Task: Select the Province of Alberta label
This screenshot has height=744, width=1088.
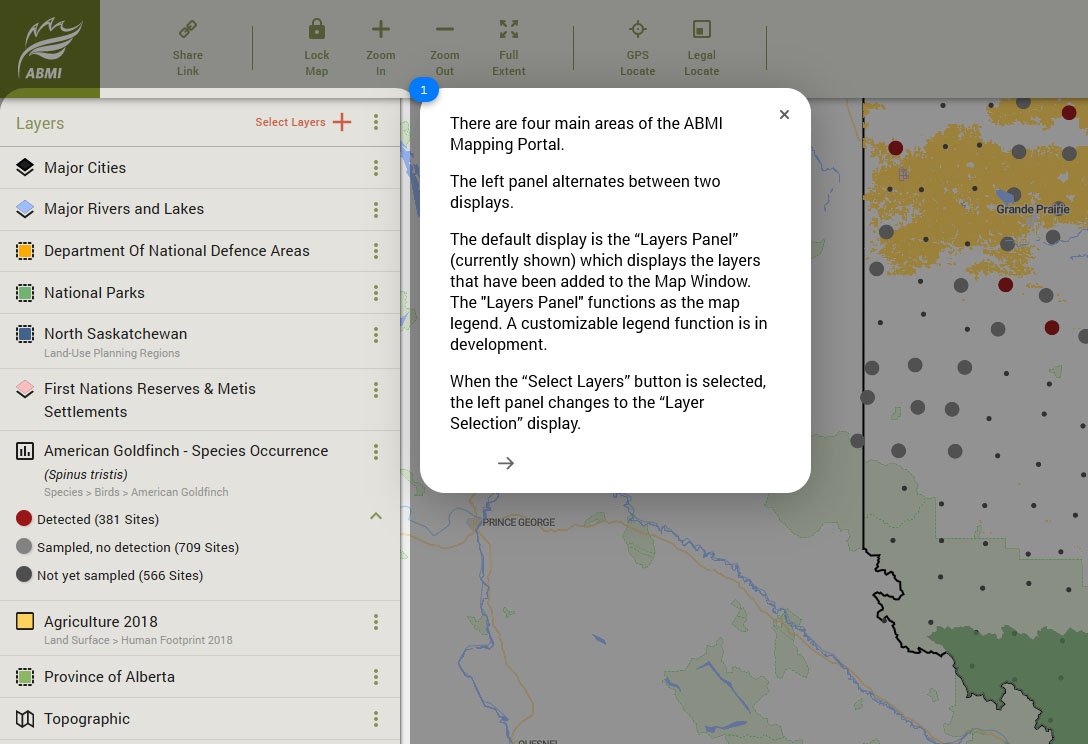Action: coord(110,677)
